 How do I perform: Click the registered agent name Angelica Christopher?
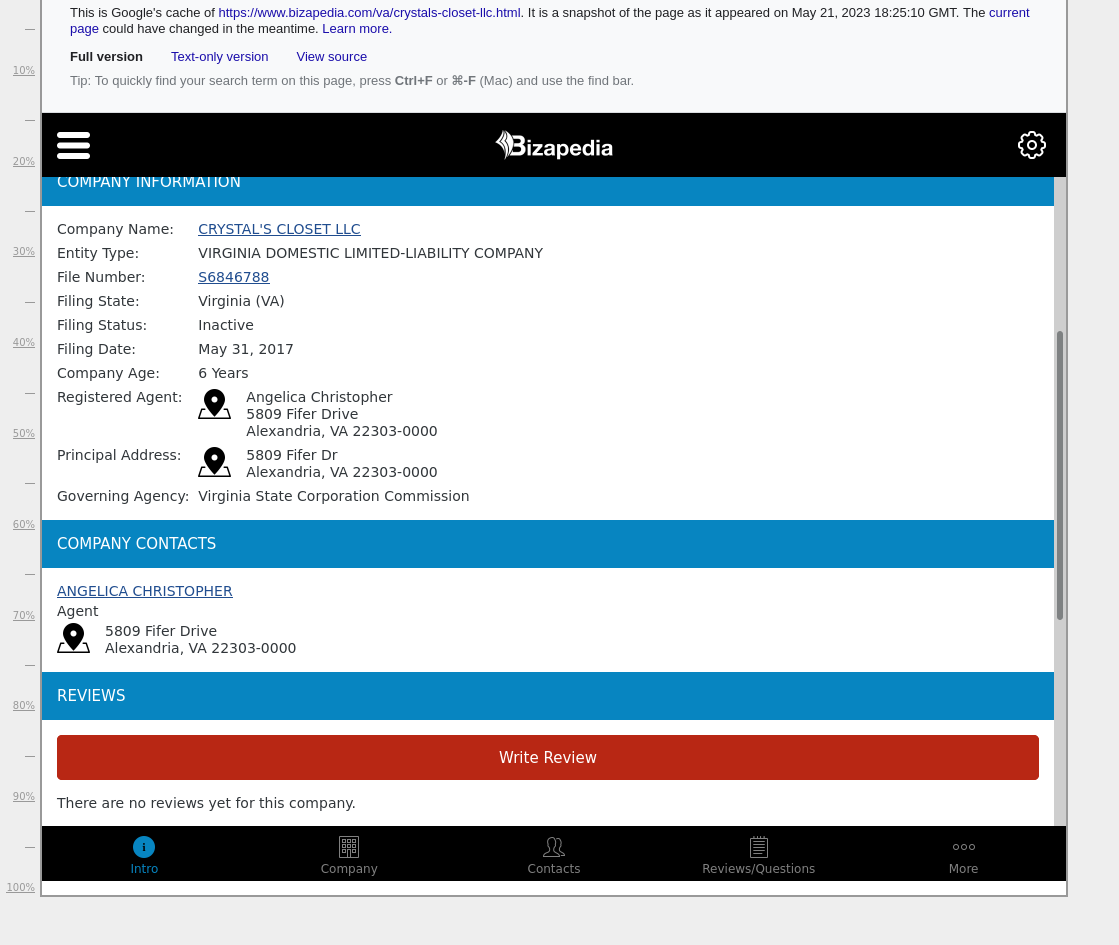319,397
